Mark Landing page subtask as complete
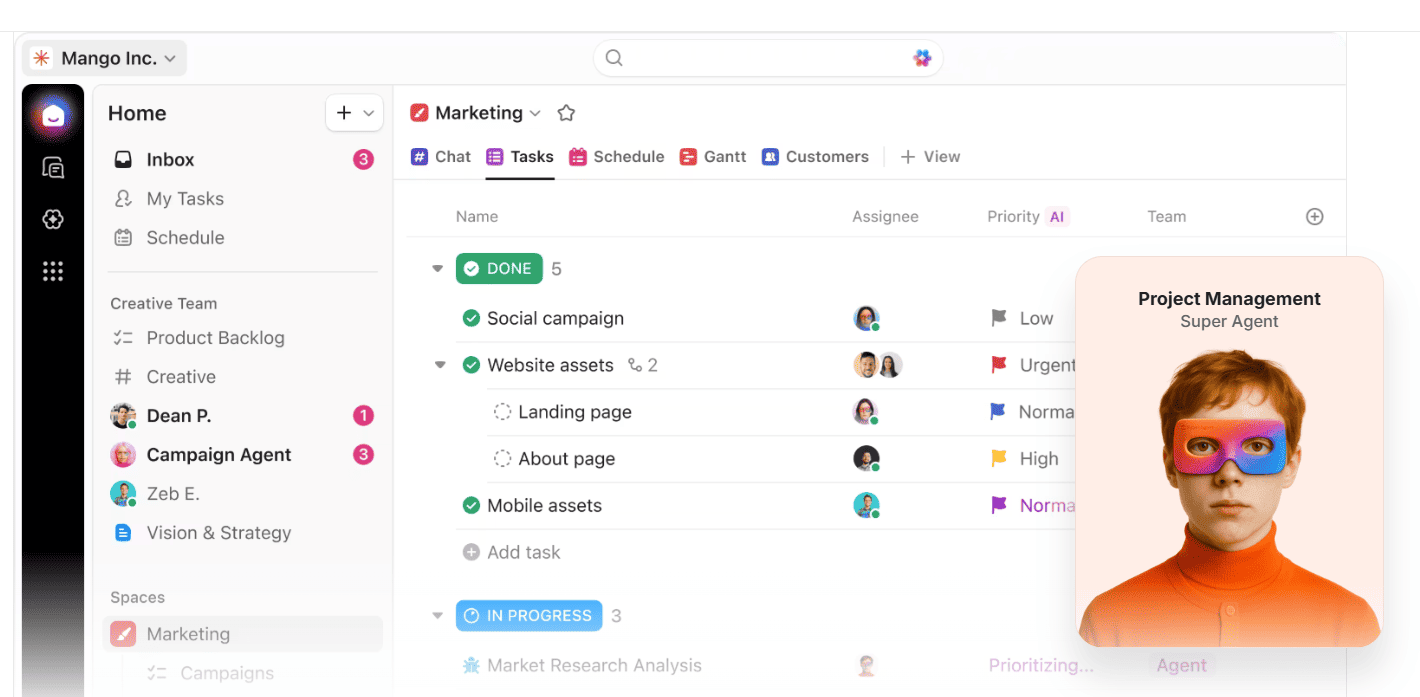1420x697 pixels. click(502, 412)
